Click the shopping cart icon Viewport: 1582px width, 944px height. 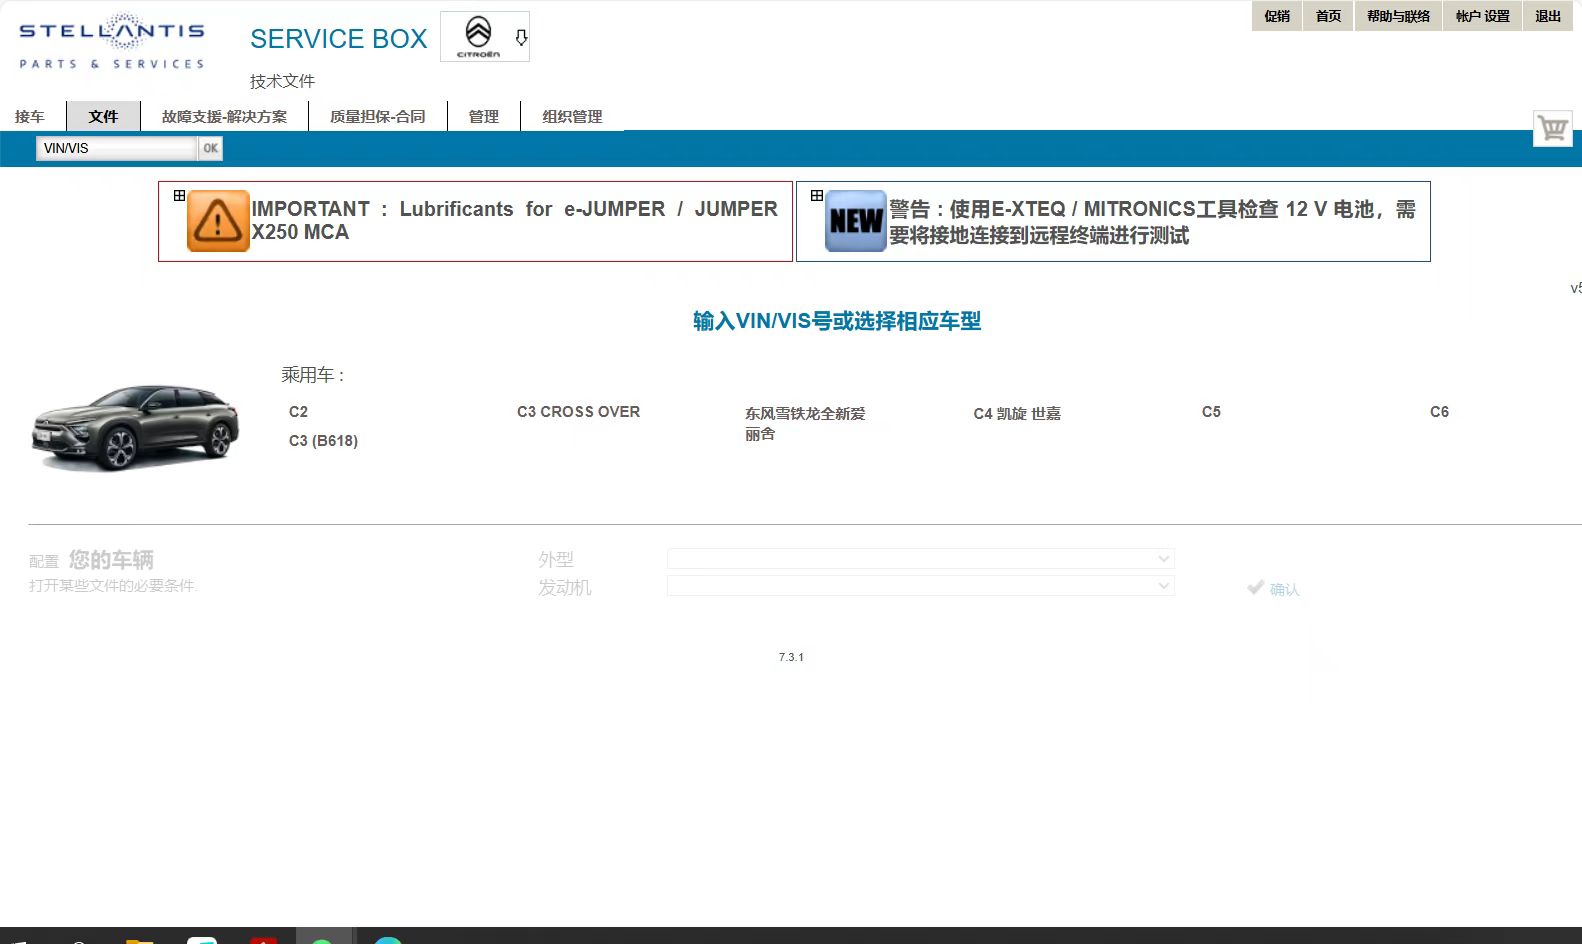1552,129
